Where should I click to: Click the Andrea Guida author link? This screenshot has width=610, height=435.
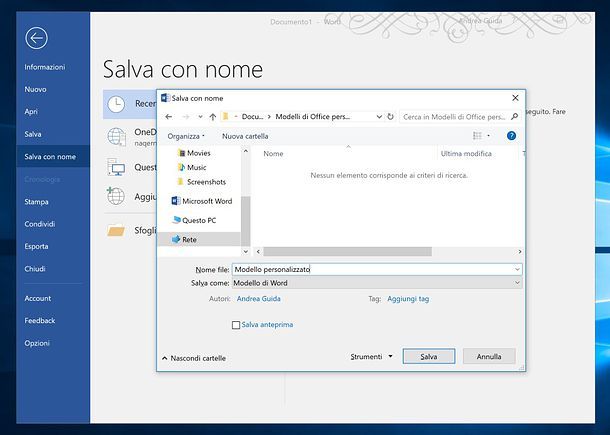pyautogui.click(x=259, y=299)
